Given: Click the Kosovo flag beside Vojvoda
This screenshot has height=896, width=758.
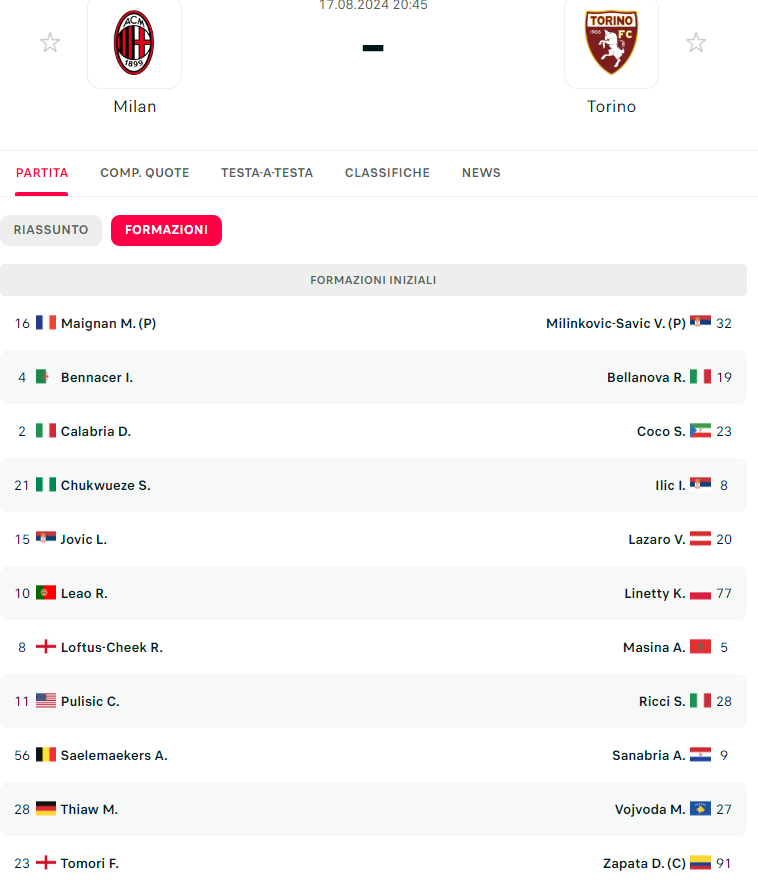Looking at the screenshot, I should [700, 809].
